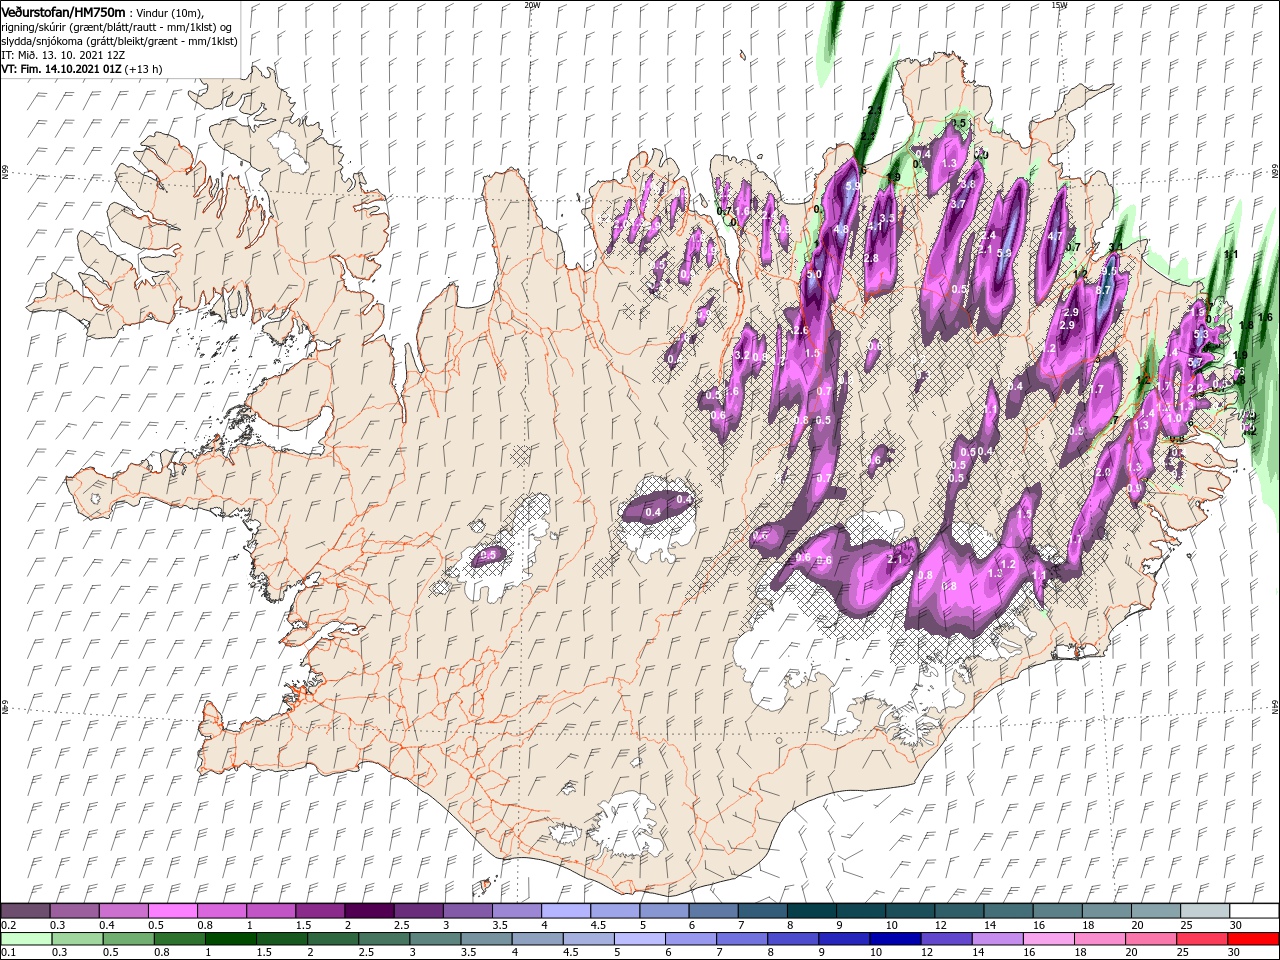Click the very dark purple 2 snow swatch
This screenshot has height=960, width=1280.
point(369,911)
